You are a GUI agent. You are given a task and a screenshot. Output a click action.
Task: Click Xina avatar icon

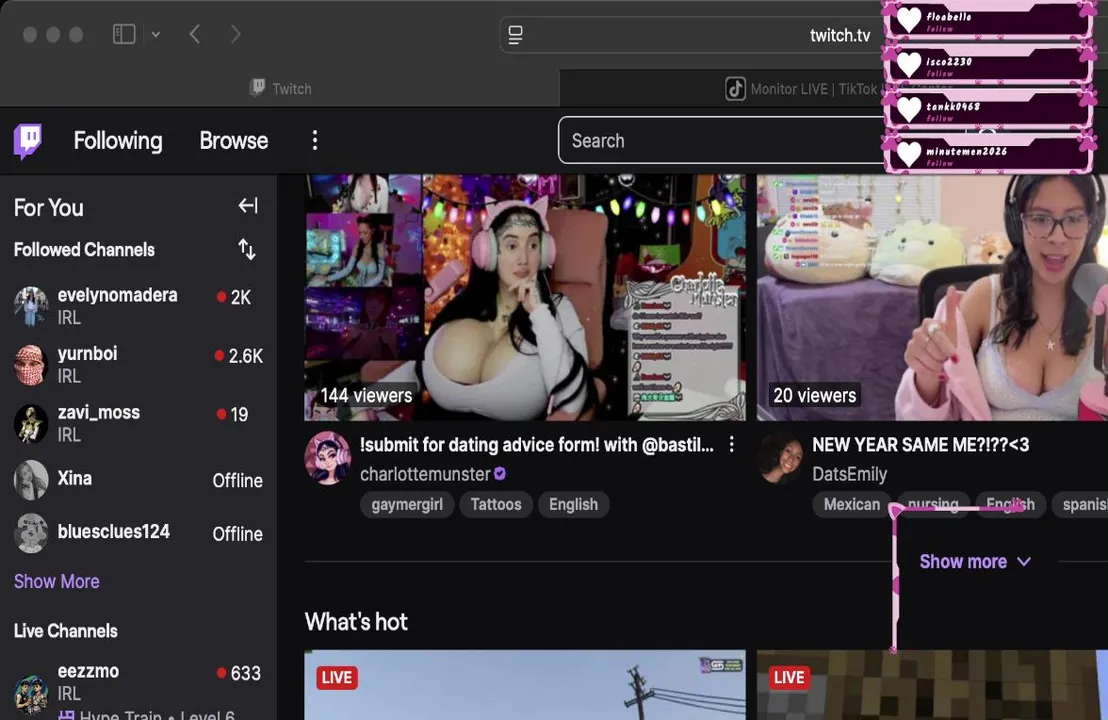coord(31,480)
